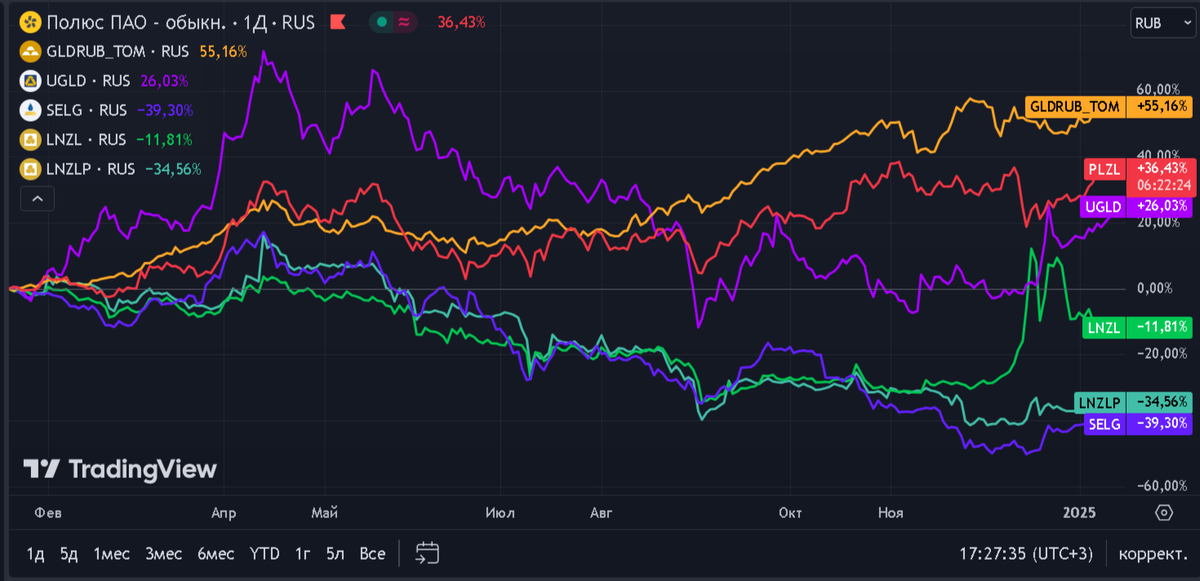Viewport: 1200px width, 581px height.
Task: Click the teal LNZLP price-scale label
Action: pos(1133,402)
